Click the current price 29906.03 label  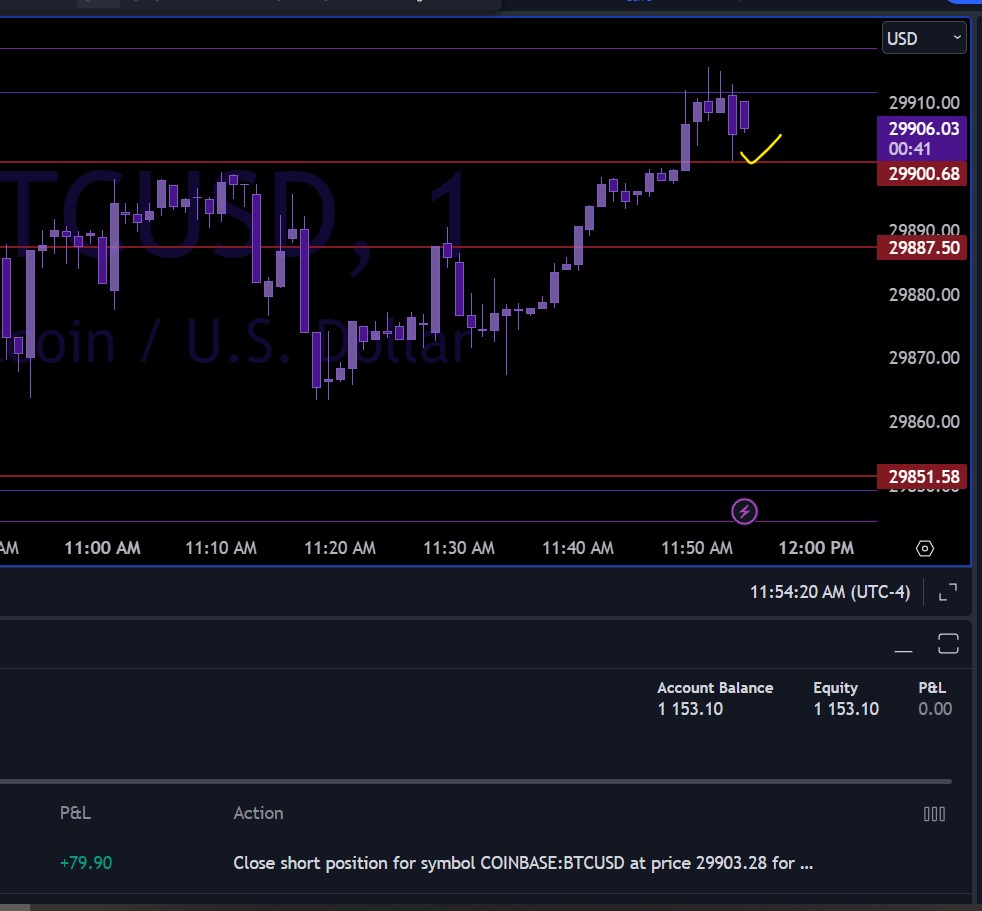[923, 138]
